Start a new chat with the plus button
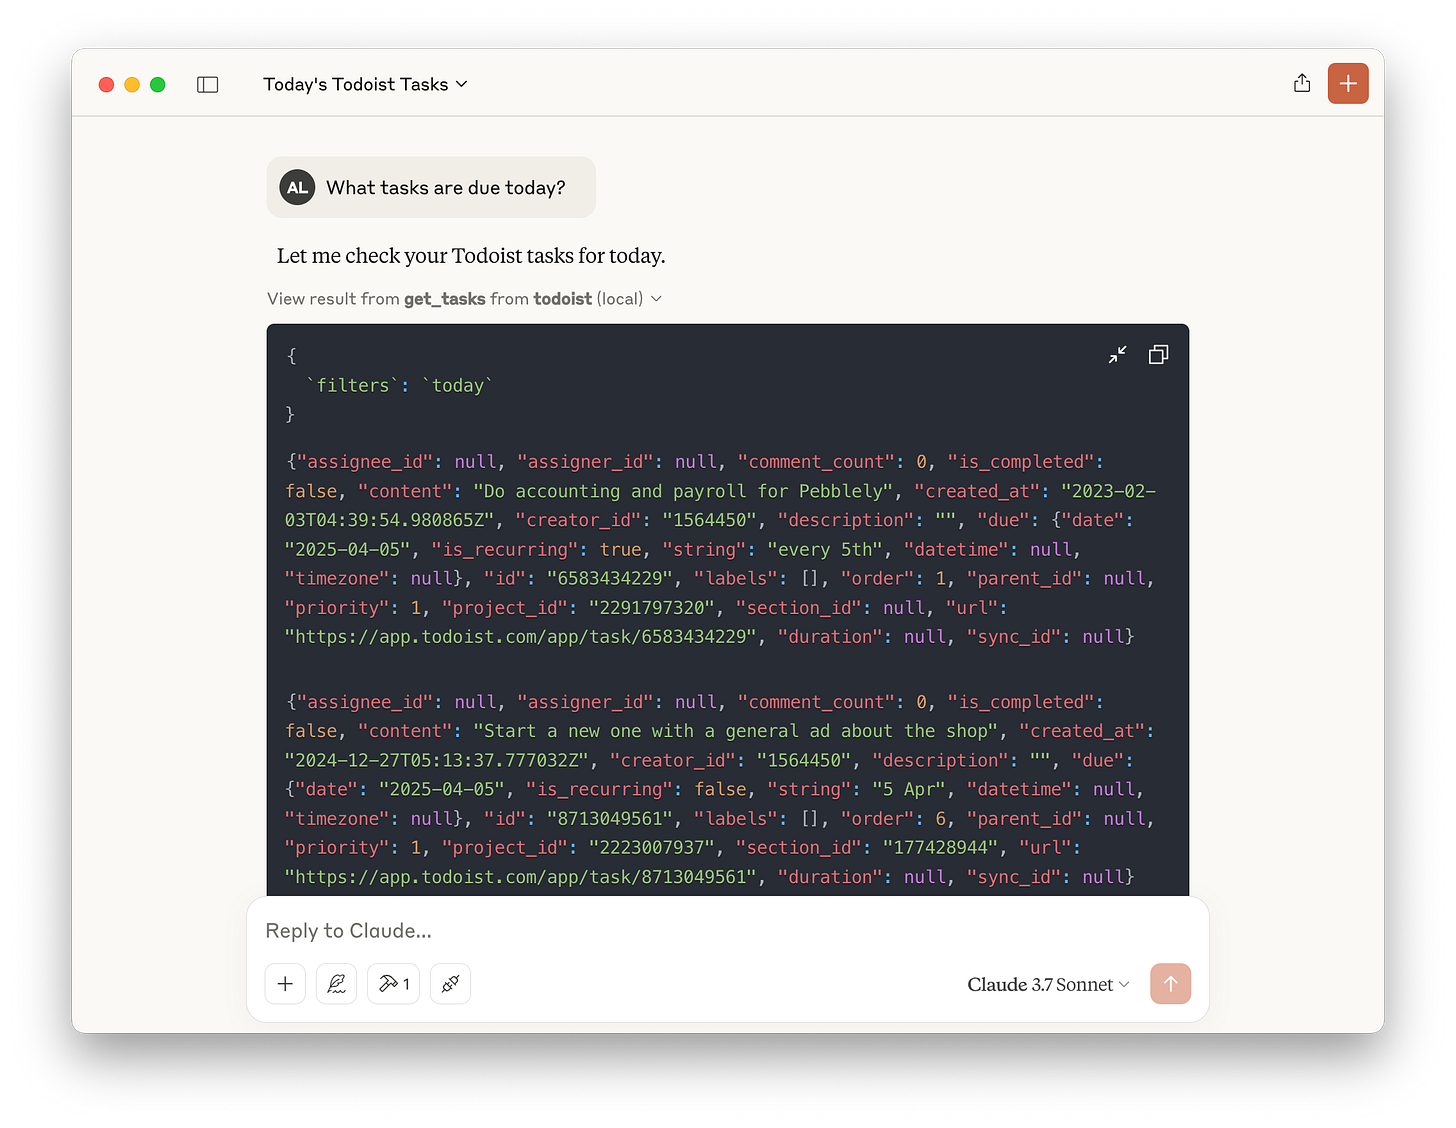Image resolution: width=1456 pixels, height=1128 pixels. [x=1347, y=84]
